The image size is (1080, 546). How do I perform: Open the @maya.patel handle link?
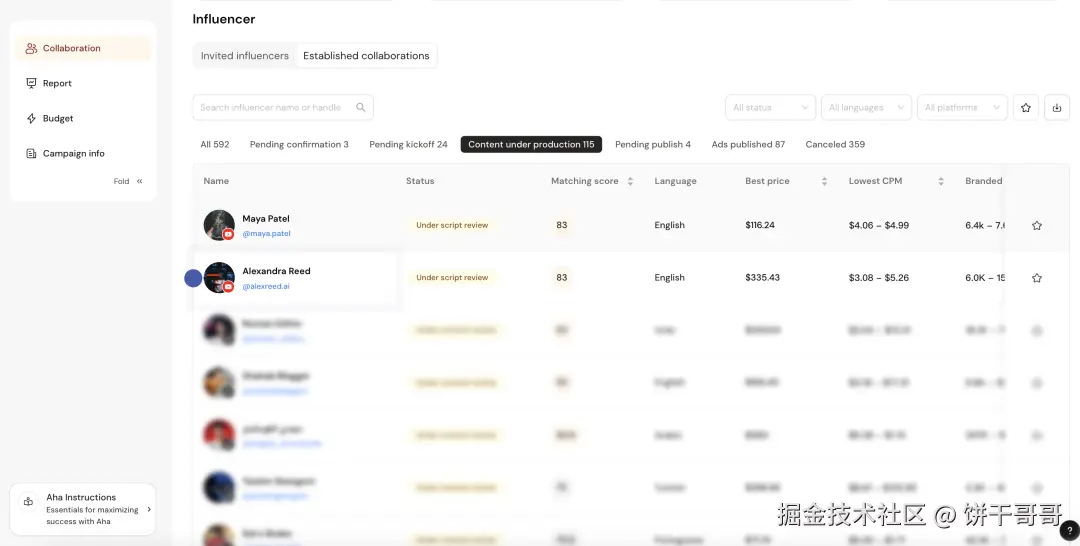(267, 233)
